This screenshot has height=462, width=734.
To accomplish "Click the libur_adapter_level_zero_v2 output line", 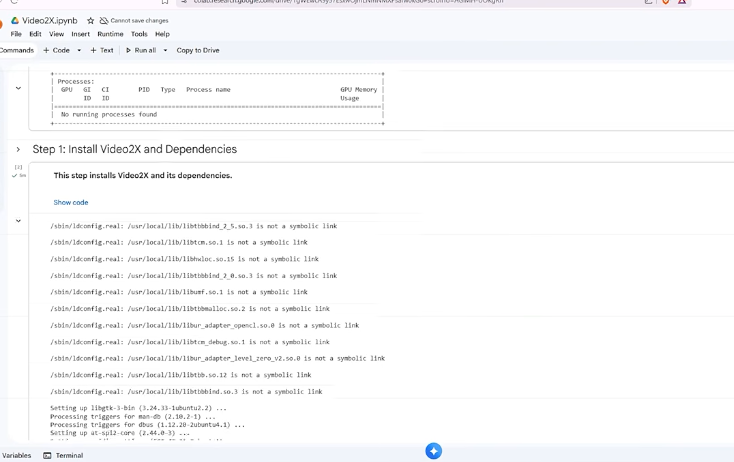I will pos(217,359).
